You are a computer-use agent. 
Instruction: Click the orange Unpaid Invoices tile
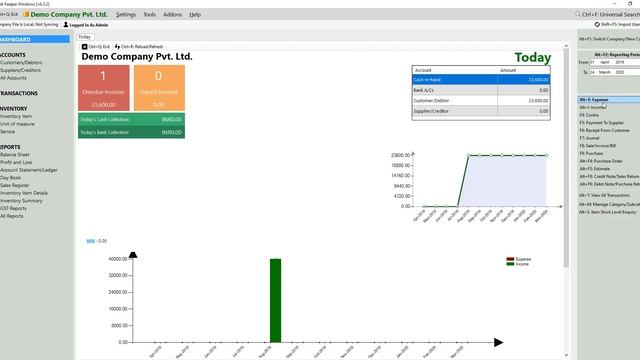159,88
